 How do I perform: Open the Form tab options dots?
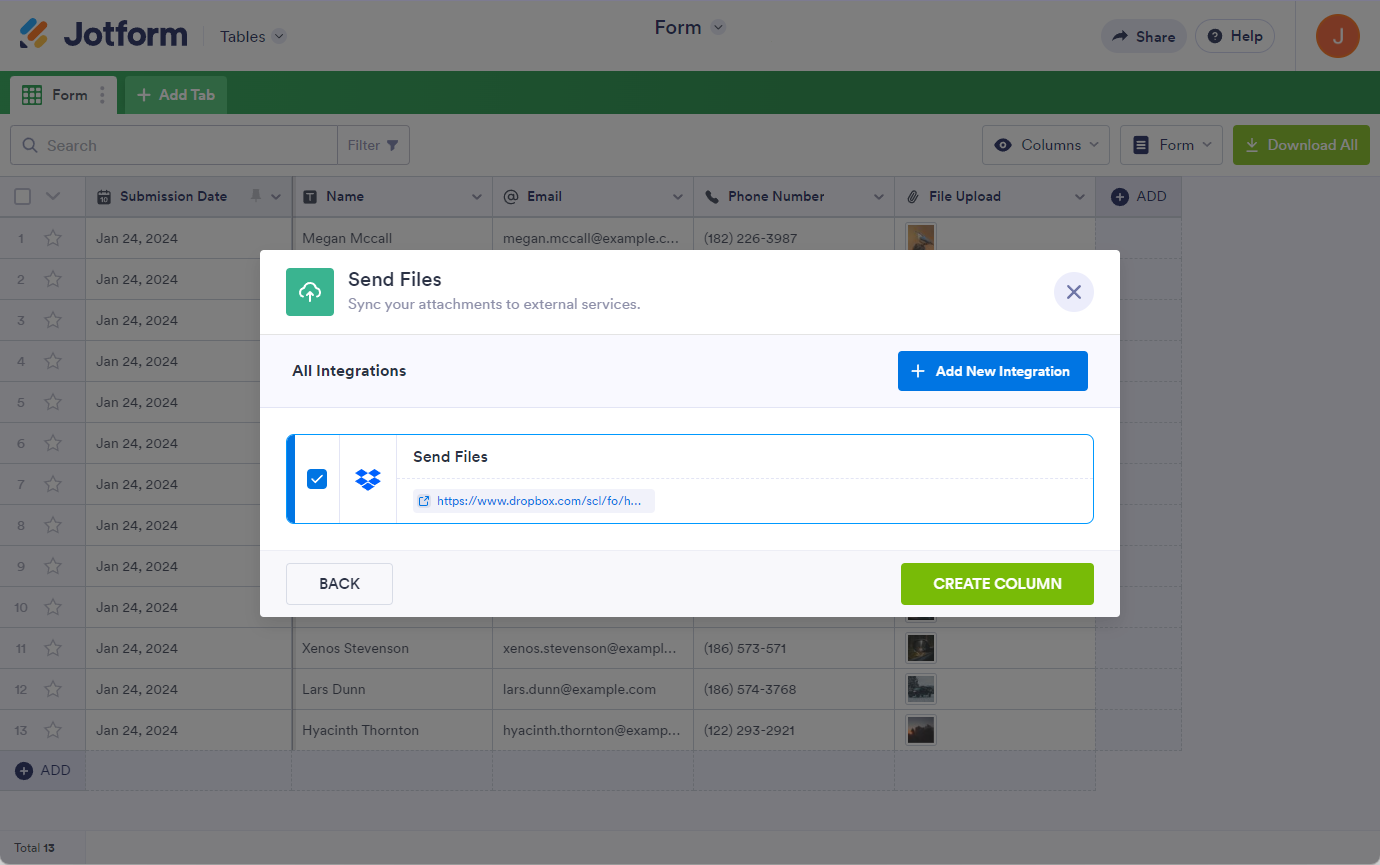[102, 95]
